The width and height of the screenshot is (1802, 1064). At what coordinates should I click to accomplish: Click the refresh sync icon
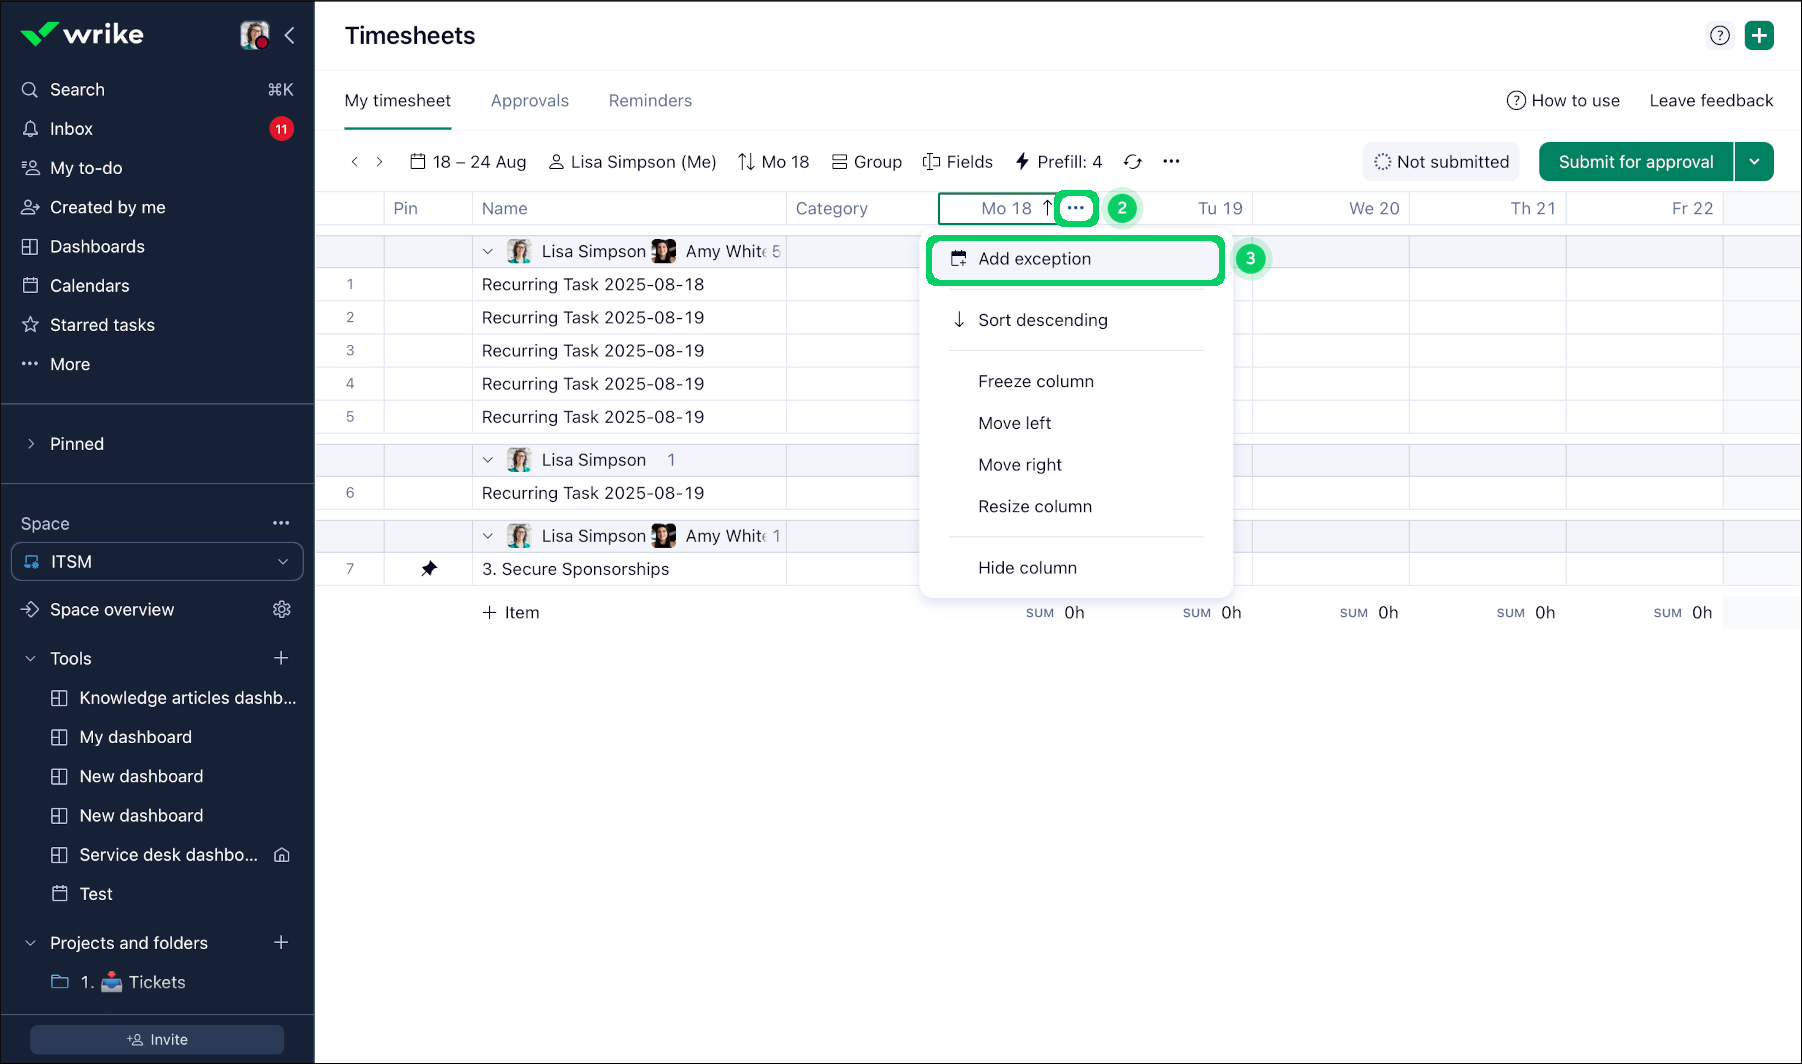point(1133,162)
